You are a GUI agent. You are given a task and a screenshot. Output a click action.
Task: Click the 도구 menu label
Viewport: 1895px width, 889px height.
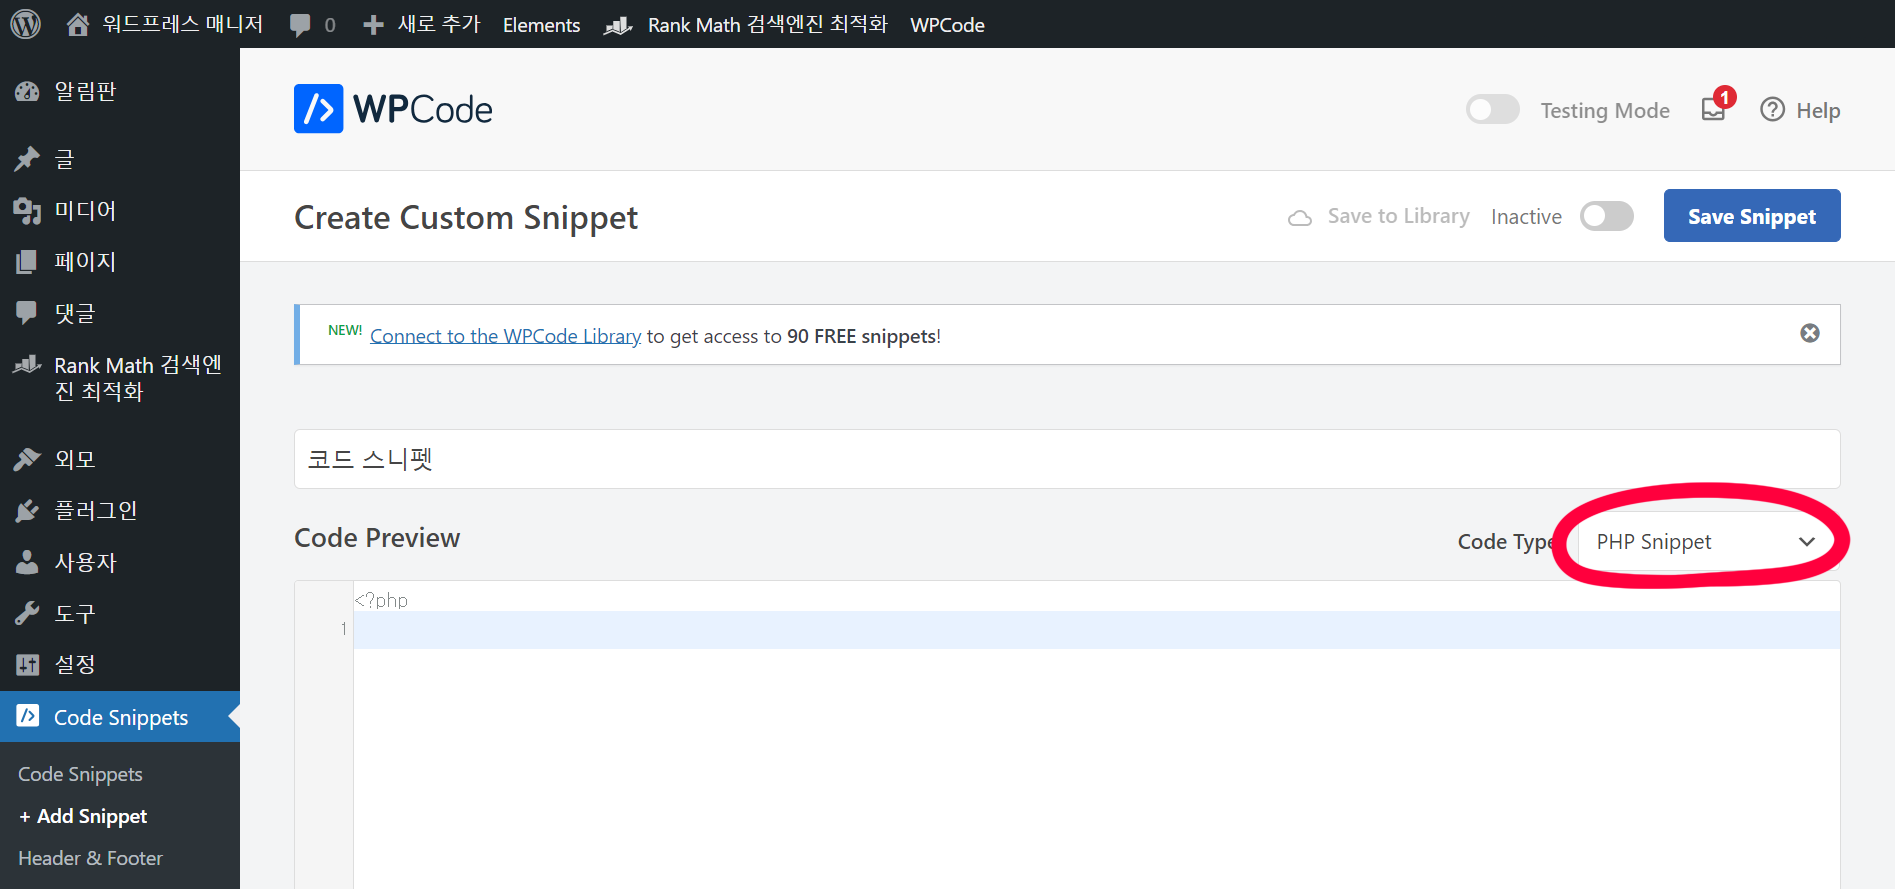(75, 613)
